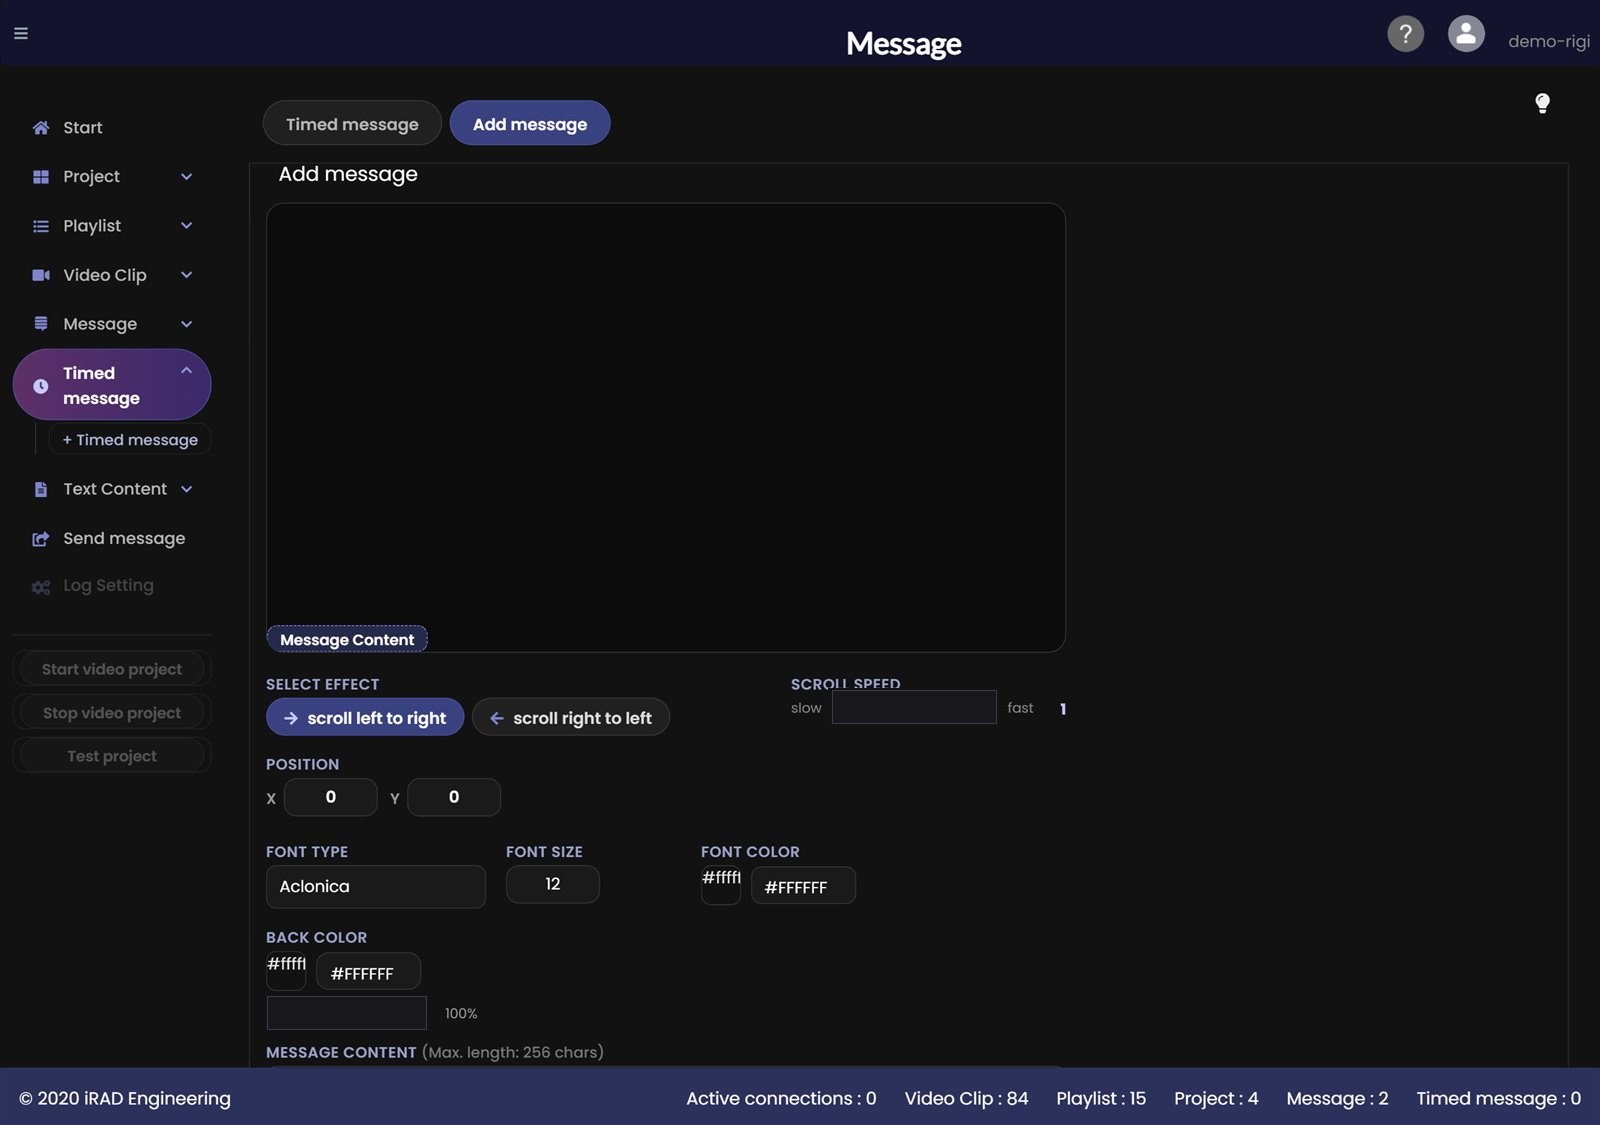The image size is (1600, 1125).
Task: Click the Message sidebar icon
Action: 41,324
